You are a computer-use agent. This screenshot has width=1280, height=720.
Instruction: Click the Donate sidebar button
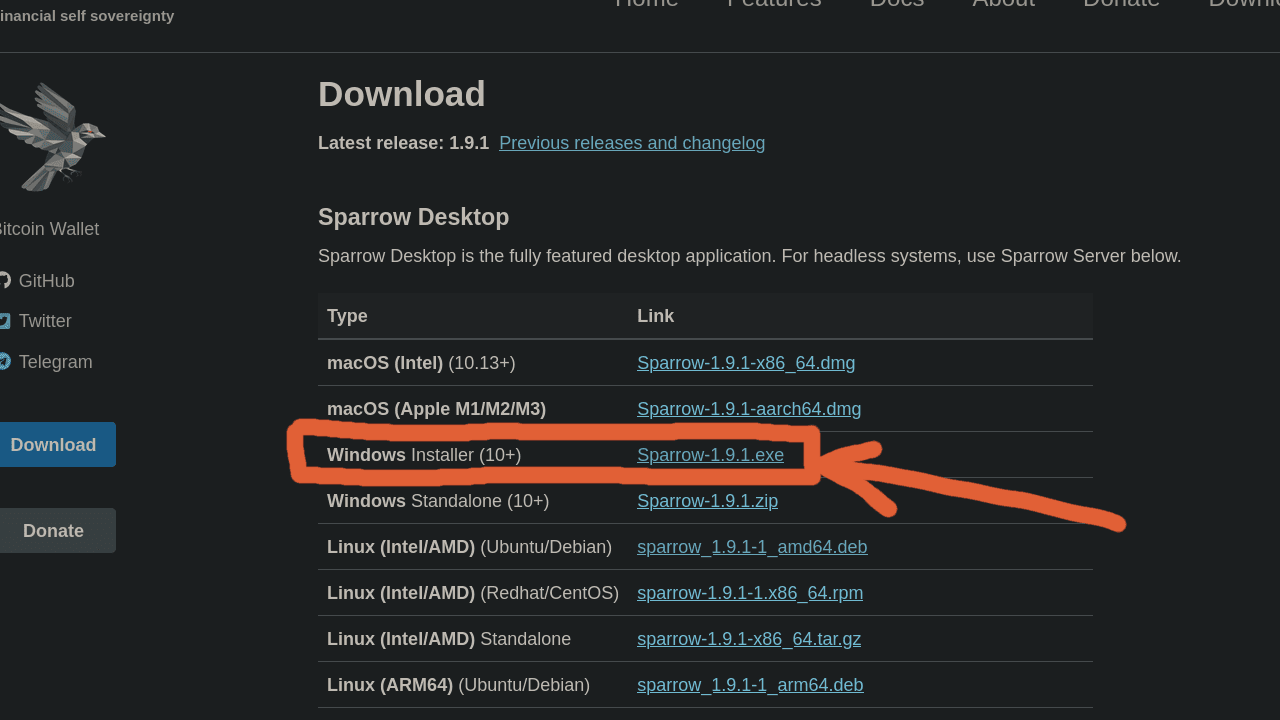57,530
